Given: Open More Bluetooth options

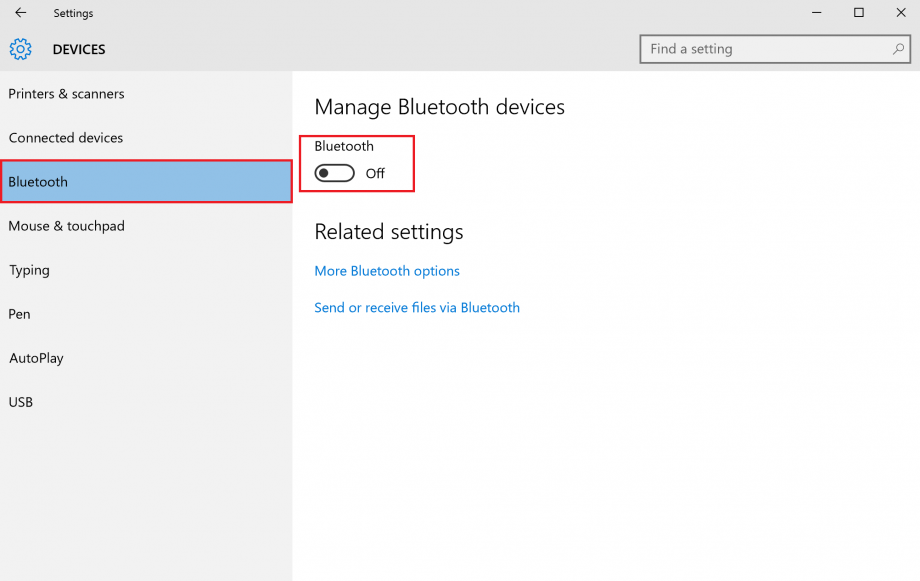Looking at the screenshot, I should [387, 270].
